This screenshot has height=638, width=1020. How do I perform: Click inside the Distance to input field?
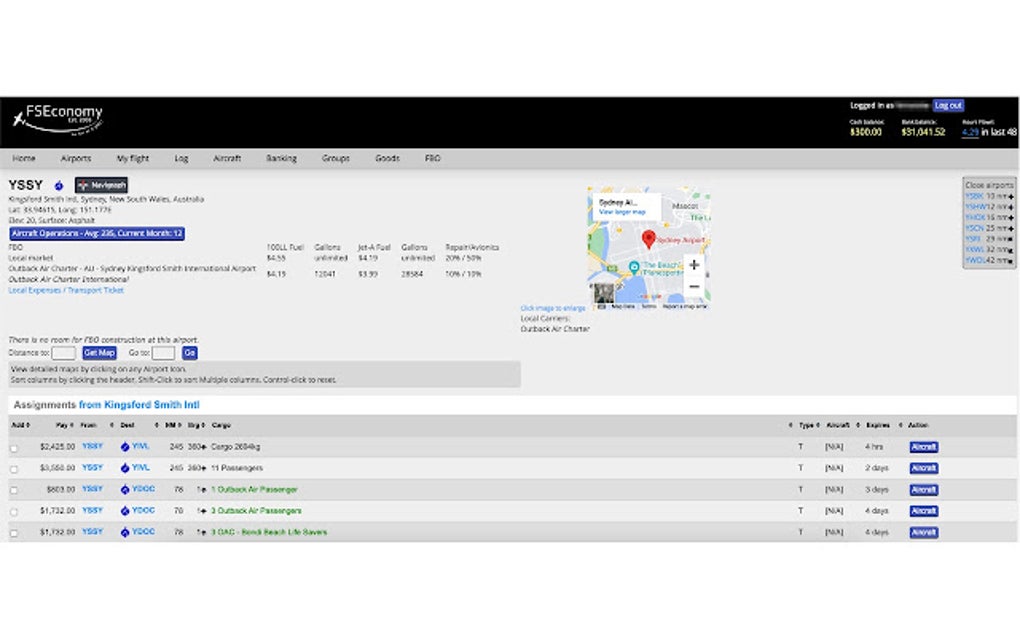(x=64, y=353)
